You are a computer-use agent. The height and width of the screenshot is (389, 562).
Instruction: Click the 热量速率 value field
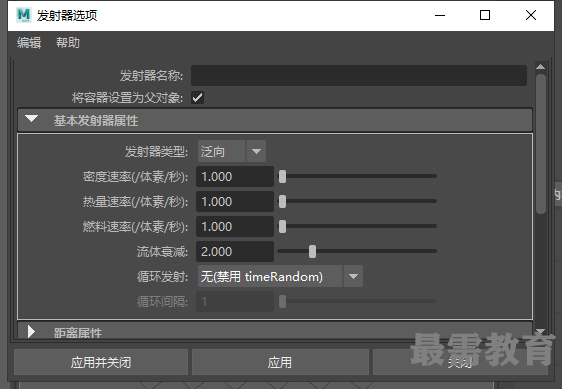[x=235, y=201]
